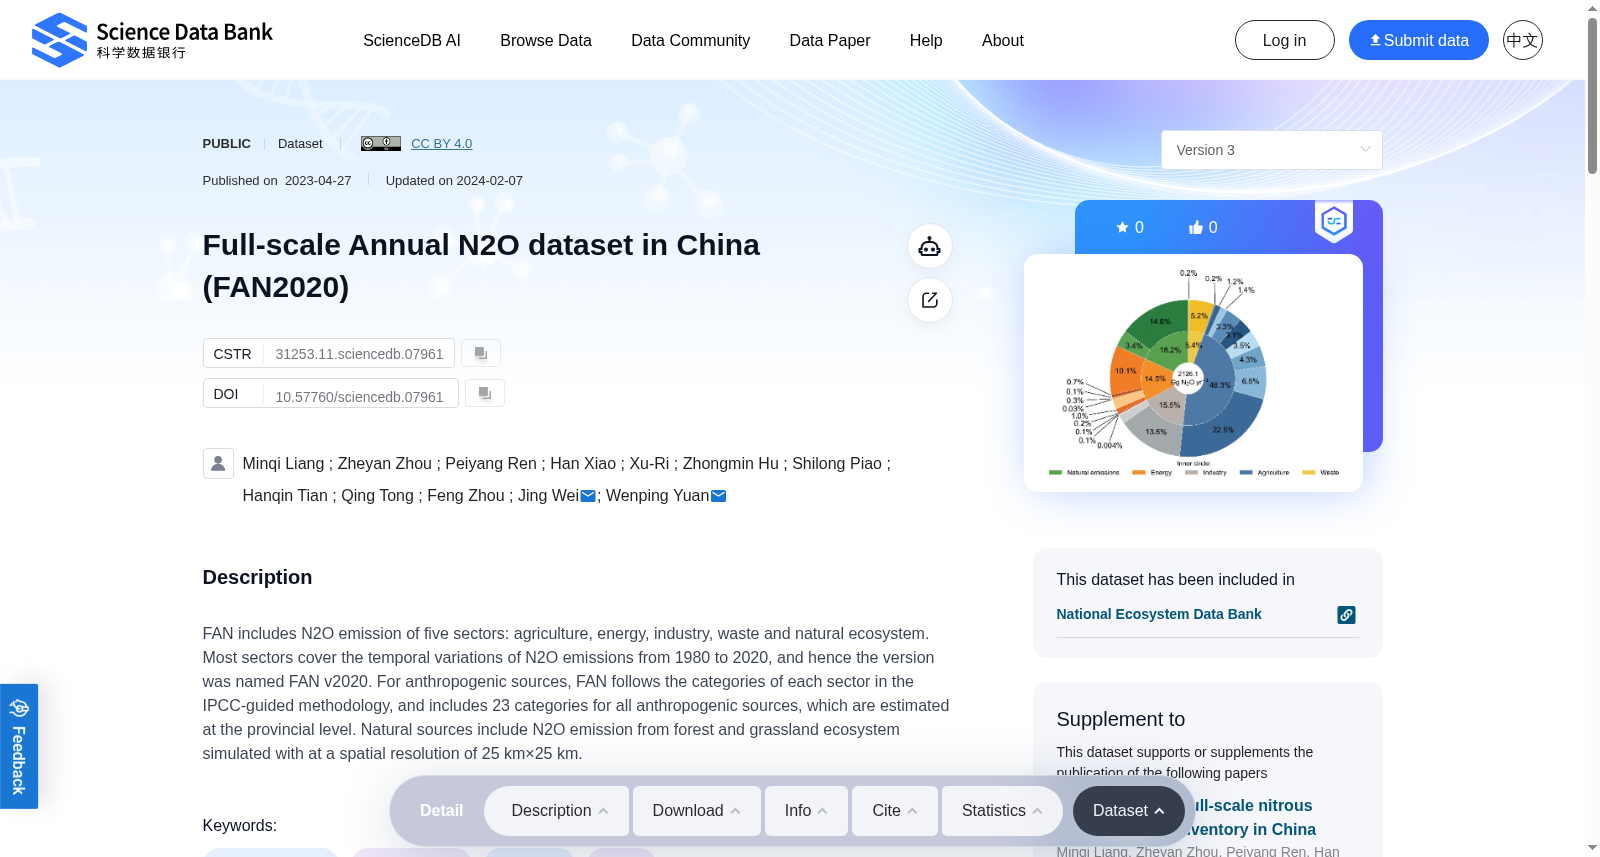Viewport: 1600px width, 857px height.
Task: Open National Ecosystem Data Bank link icon
Action: 1347,615
